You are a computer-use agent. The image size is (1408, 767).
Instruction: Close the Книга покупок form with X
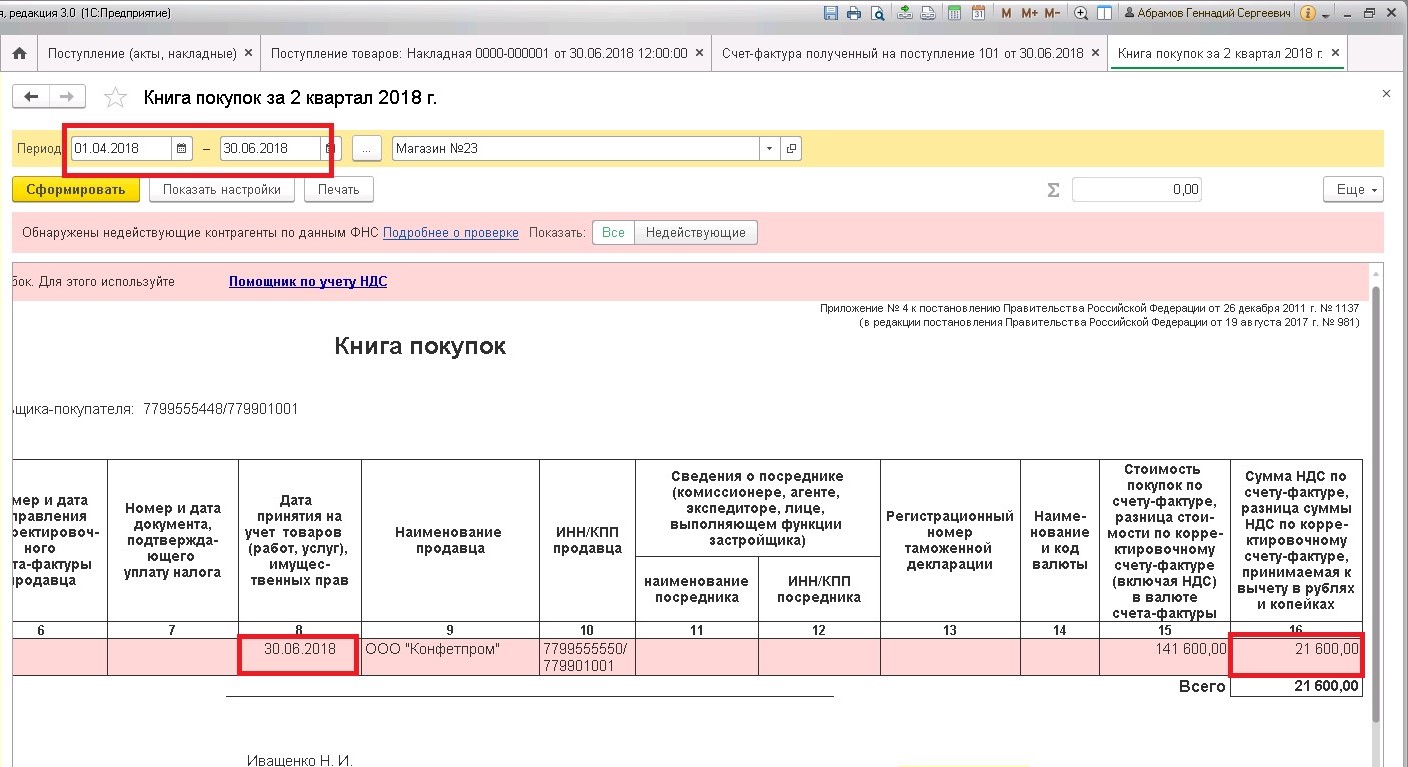tap(1386, 93)
